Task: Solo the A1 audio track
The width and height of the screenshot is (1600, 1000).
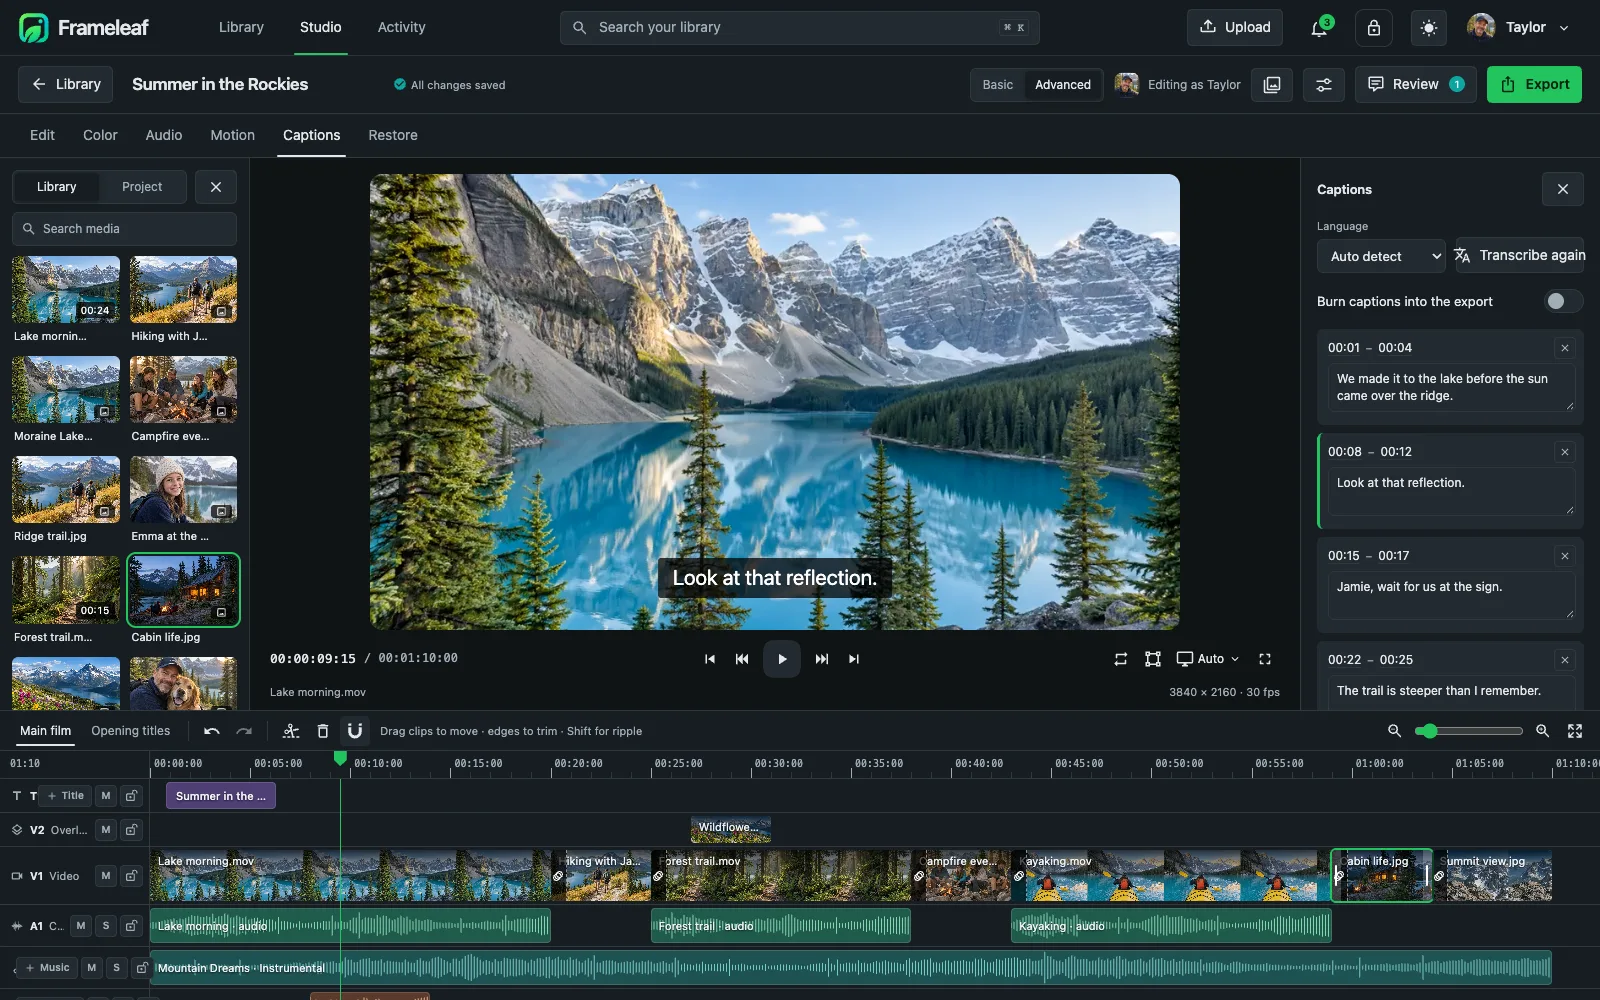Action: (x=106, y=926)
